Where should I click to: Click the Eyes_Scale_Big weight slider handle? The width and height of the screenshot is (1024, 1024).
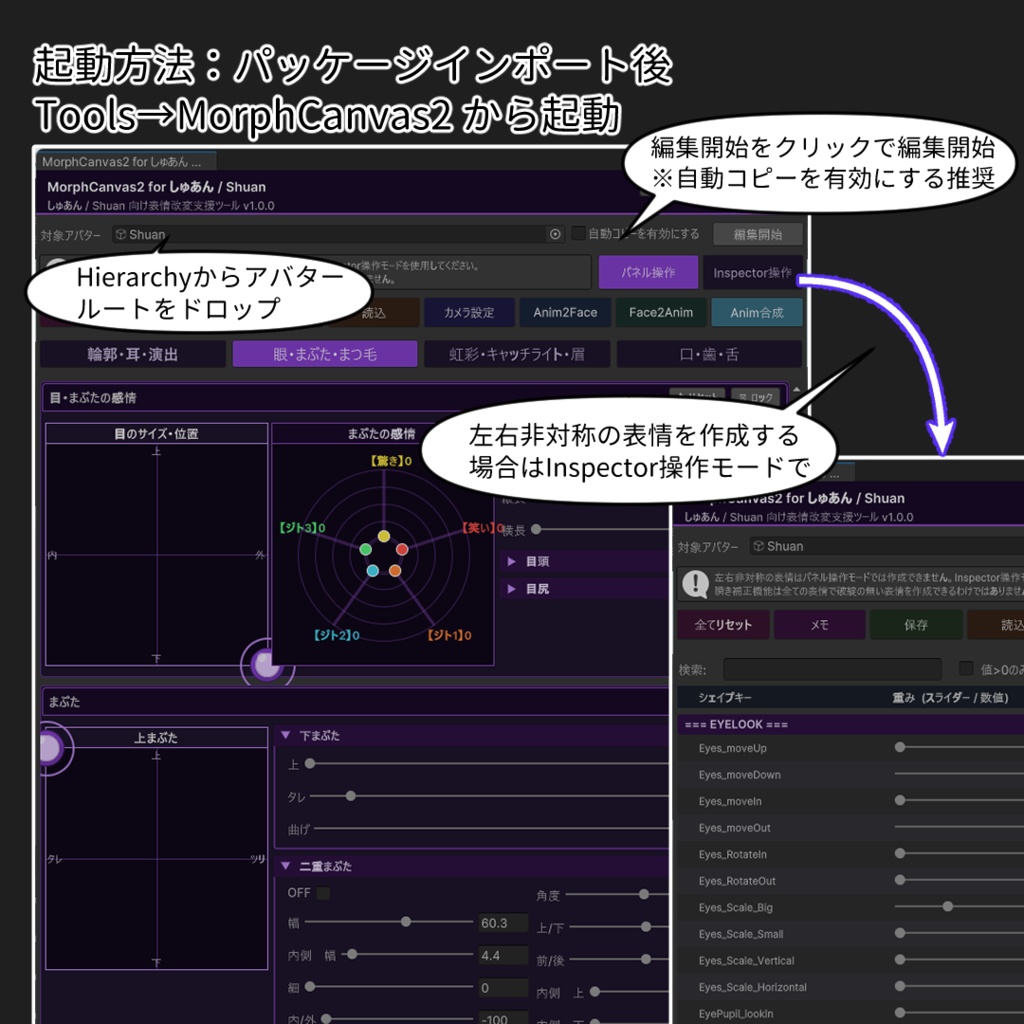pyautogui.click(x=948, y=906)
